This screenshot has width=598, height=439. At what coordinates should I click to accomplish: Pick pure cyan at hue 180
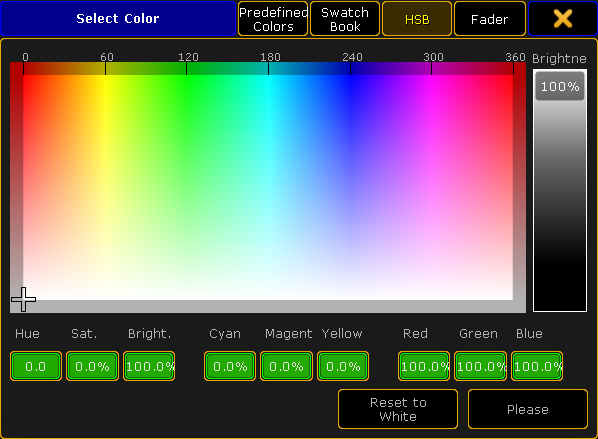[268, 76]
